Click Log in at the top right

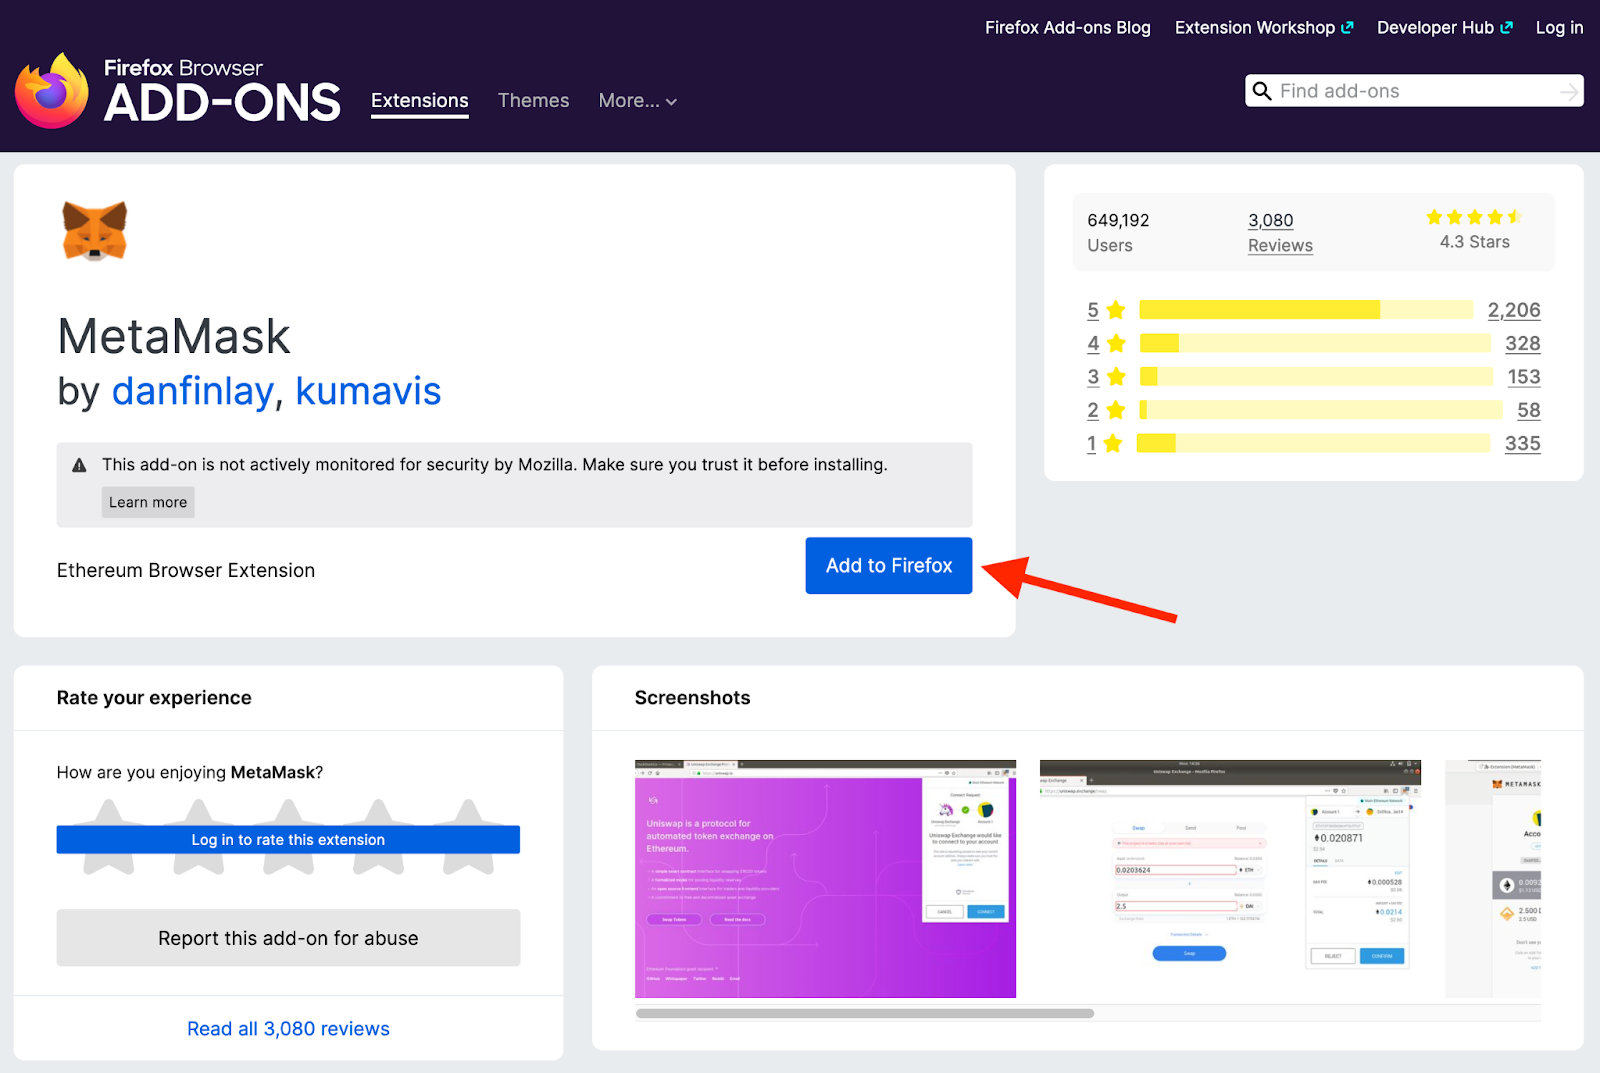(1559, 28)
